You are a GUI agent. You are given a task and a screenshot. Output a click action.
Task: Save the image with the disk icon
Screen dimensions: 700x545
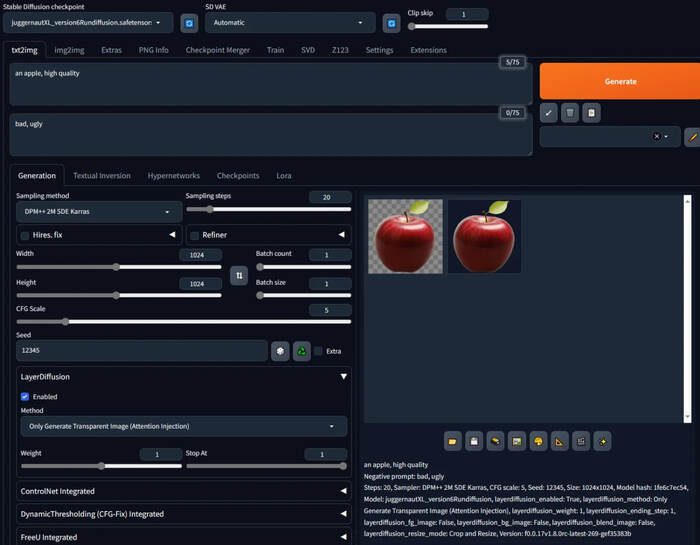(x=474, y=441)
